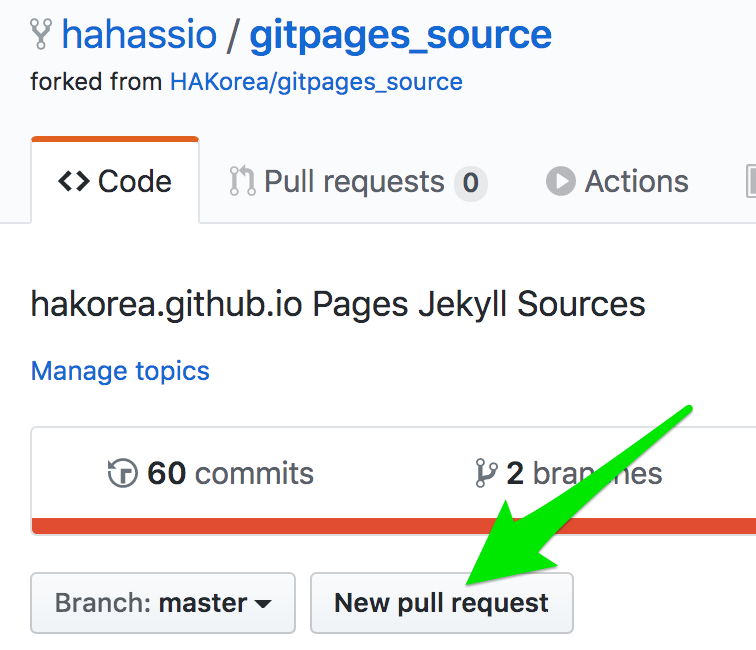Select the Code tab
Viewport: 756px width, 650px height.
115,181
